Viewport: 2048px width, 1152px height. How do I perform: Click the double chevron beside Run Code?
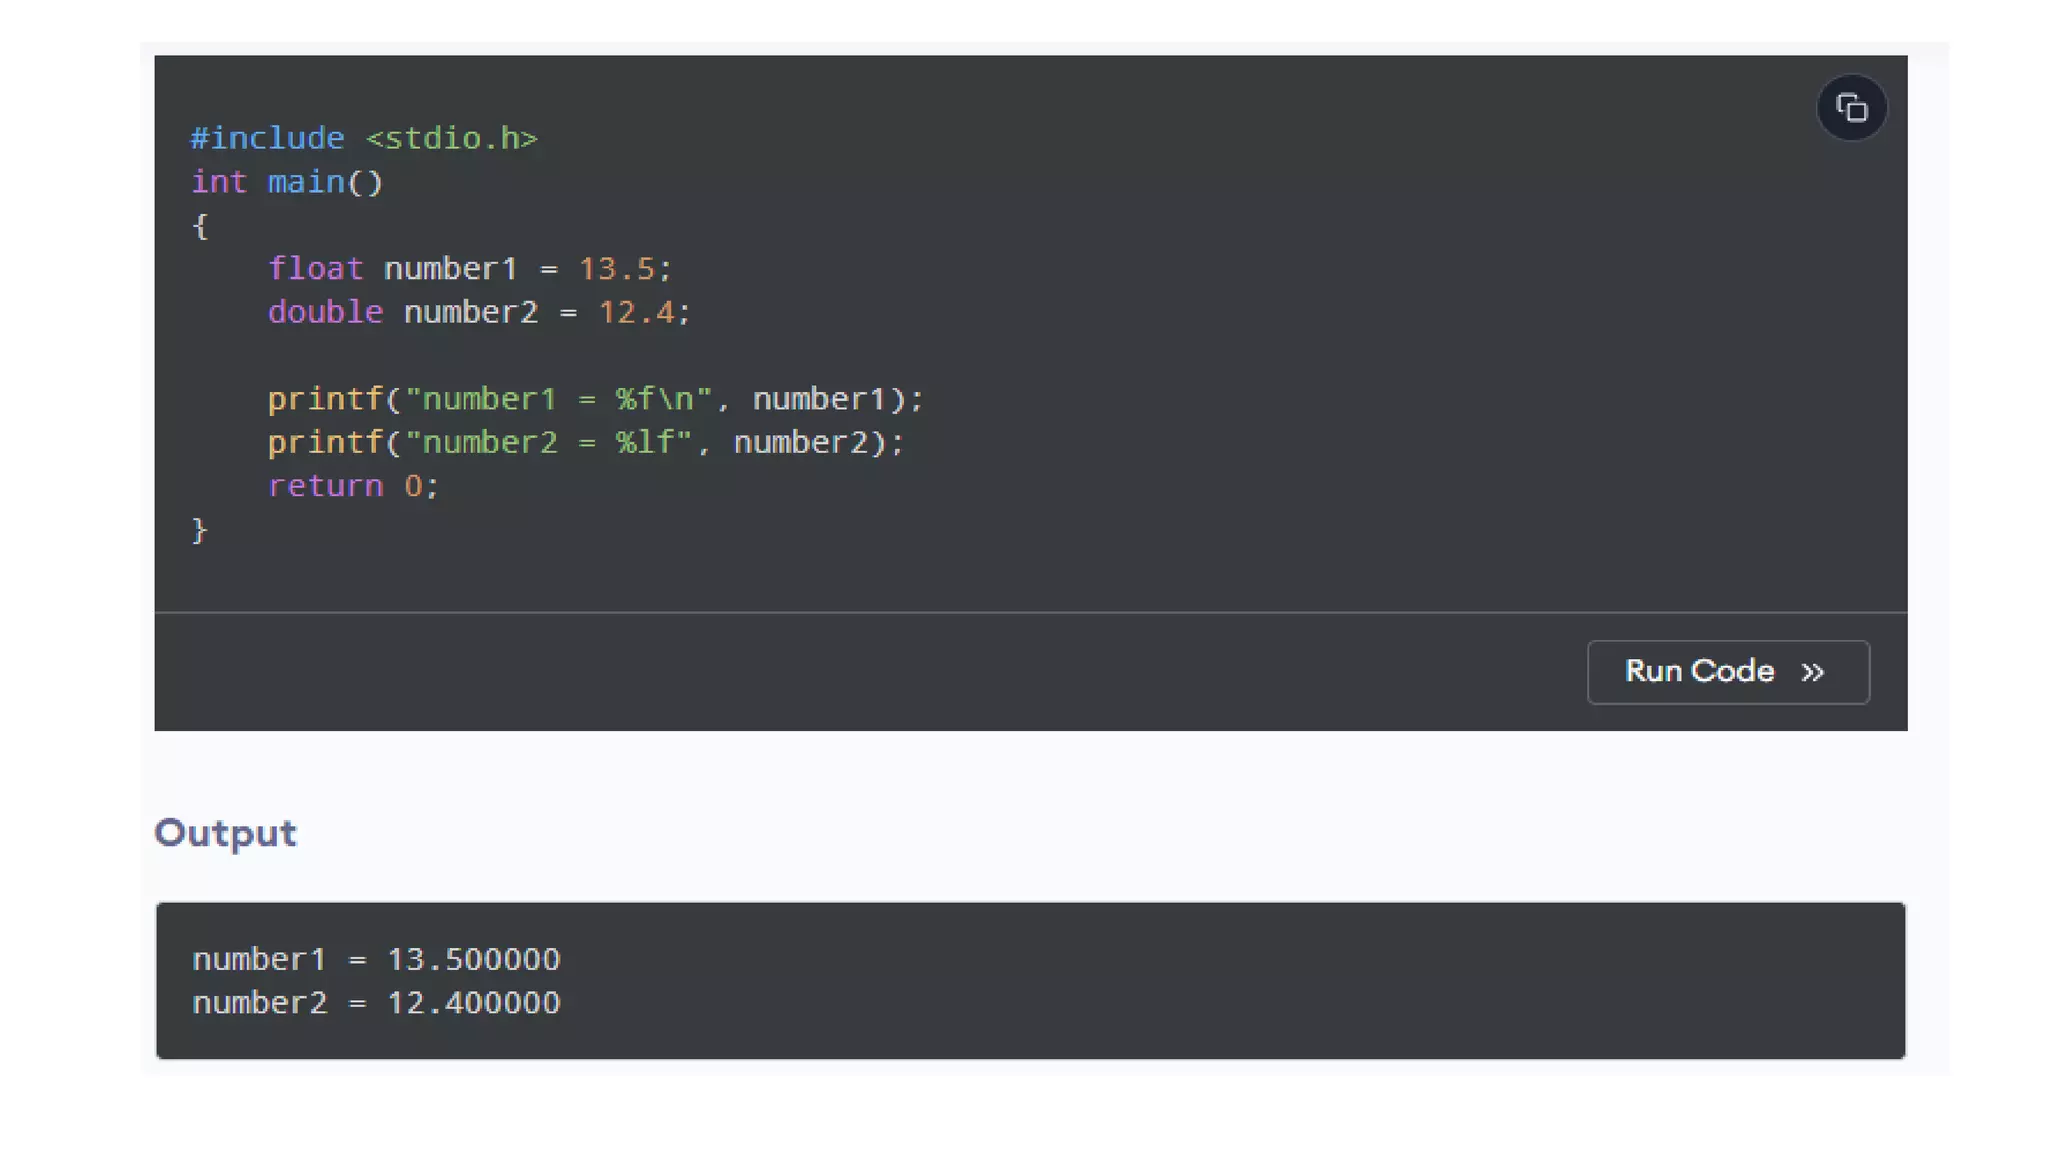click(x=1812, y=672)
